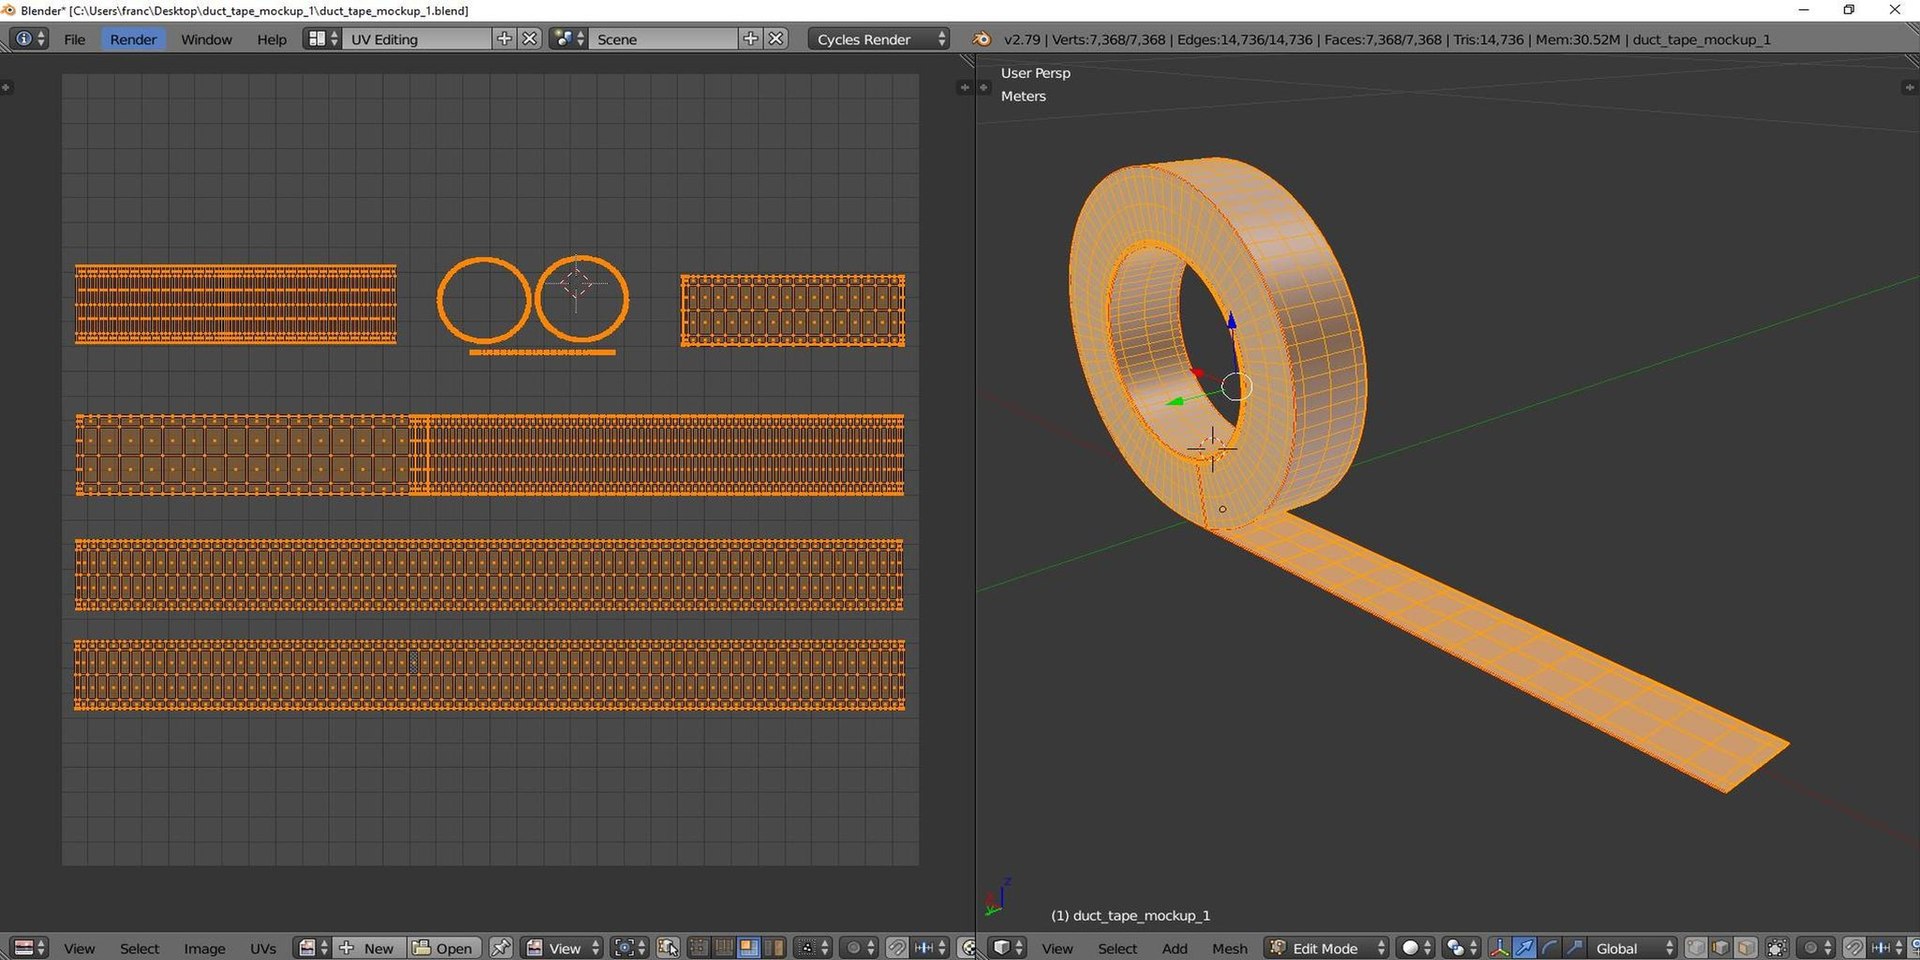Delete the current Scene with X icon
Image resolution: width=1920 pixels, height=960 pixels.
point(776,39)
